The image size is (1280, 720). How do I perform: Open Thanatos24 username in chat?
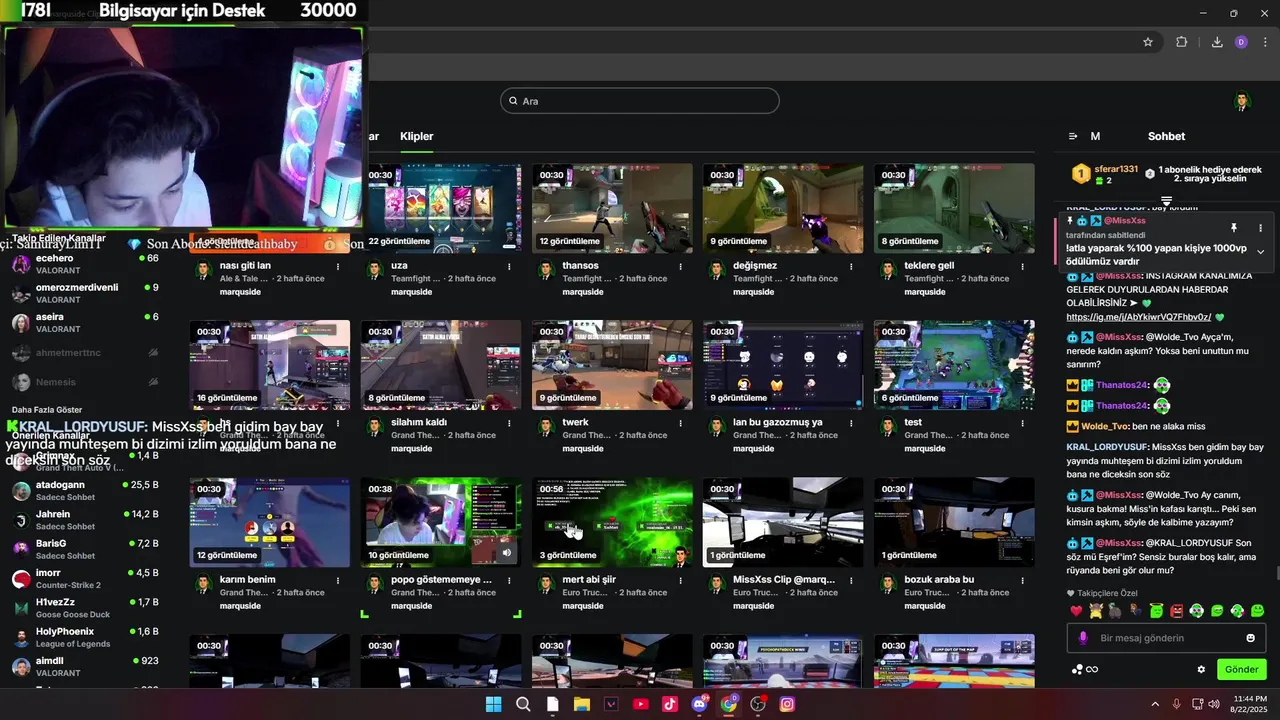[1122, 385]
